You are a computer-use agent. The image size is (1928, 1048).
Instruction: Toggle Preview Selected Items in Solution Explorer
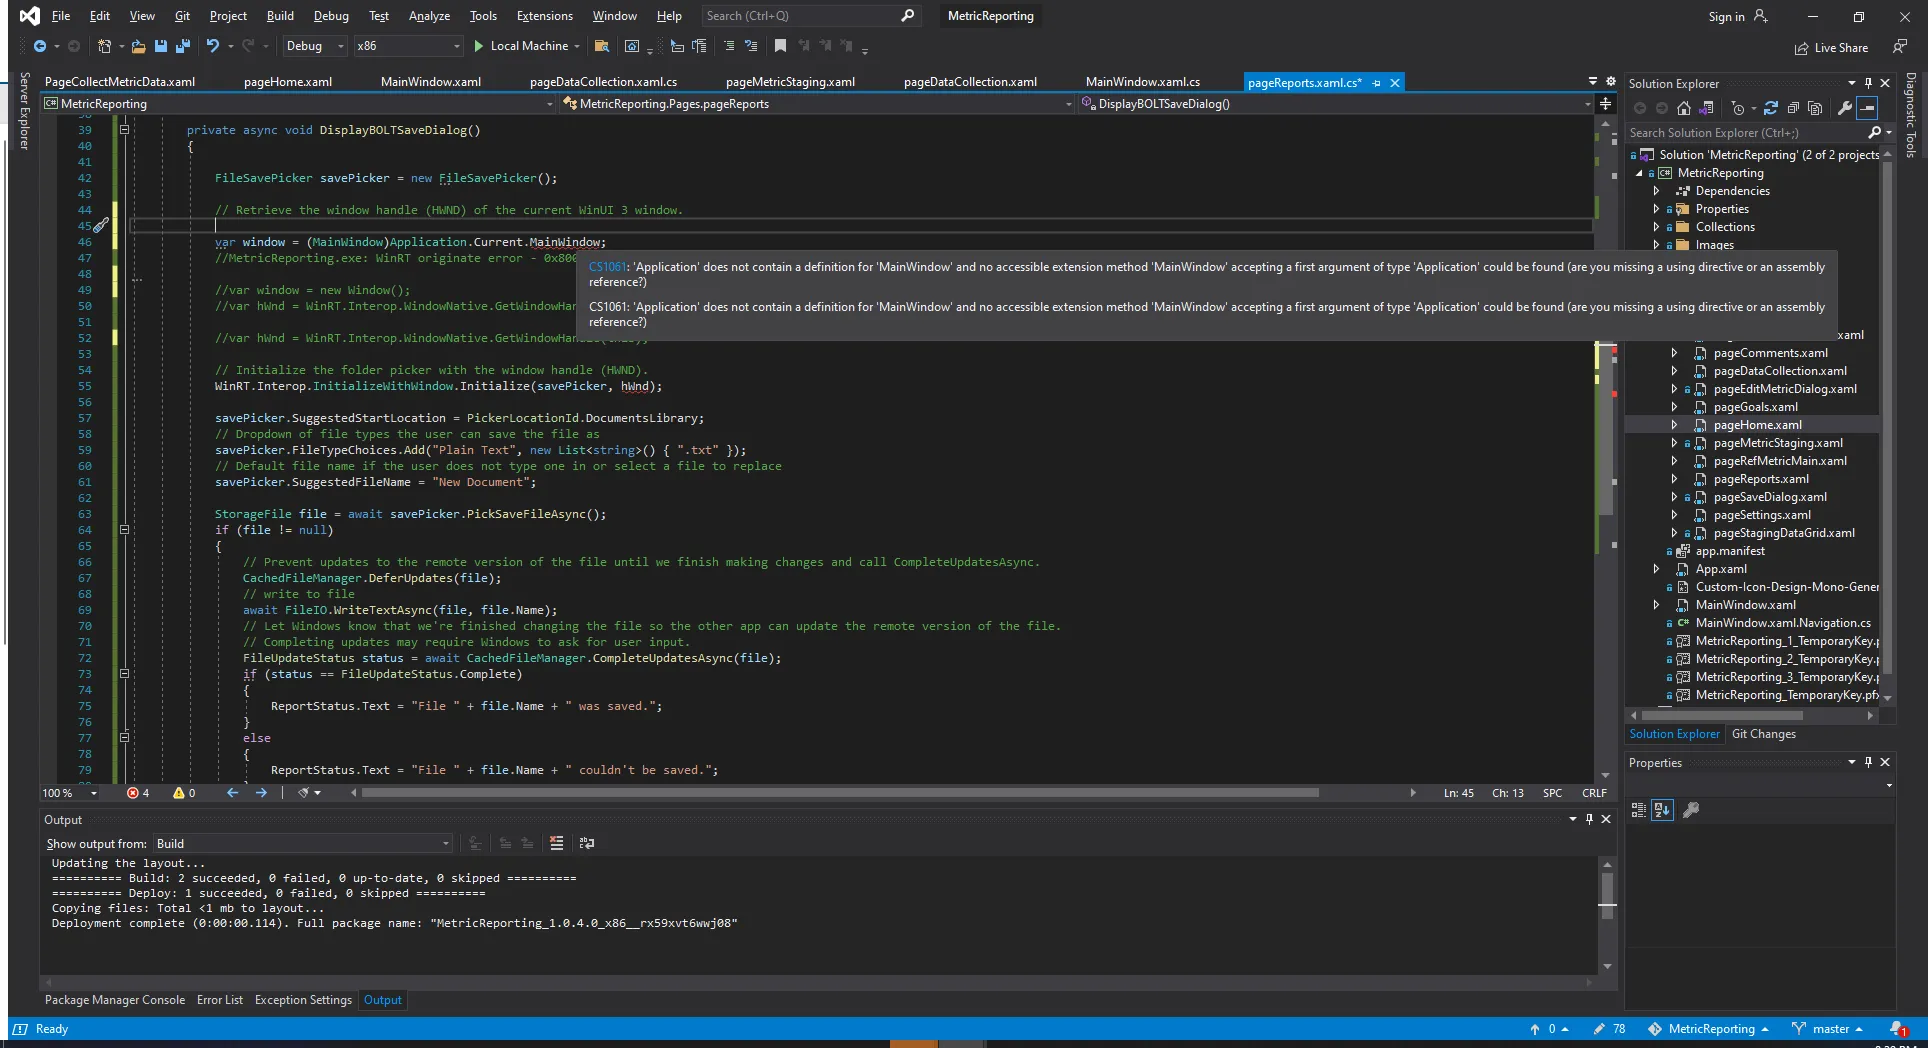coord(1867,109)
